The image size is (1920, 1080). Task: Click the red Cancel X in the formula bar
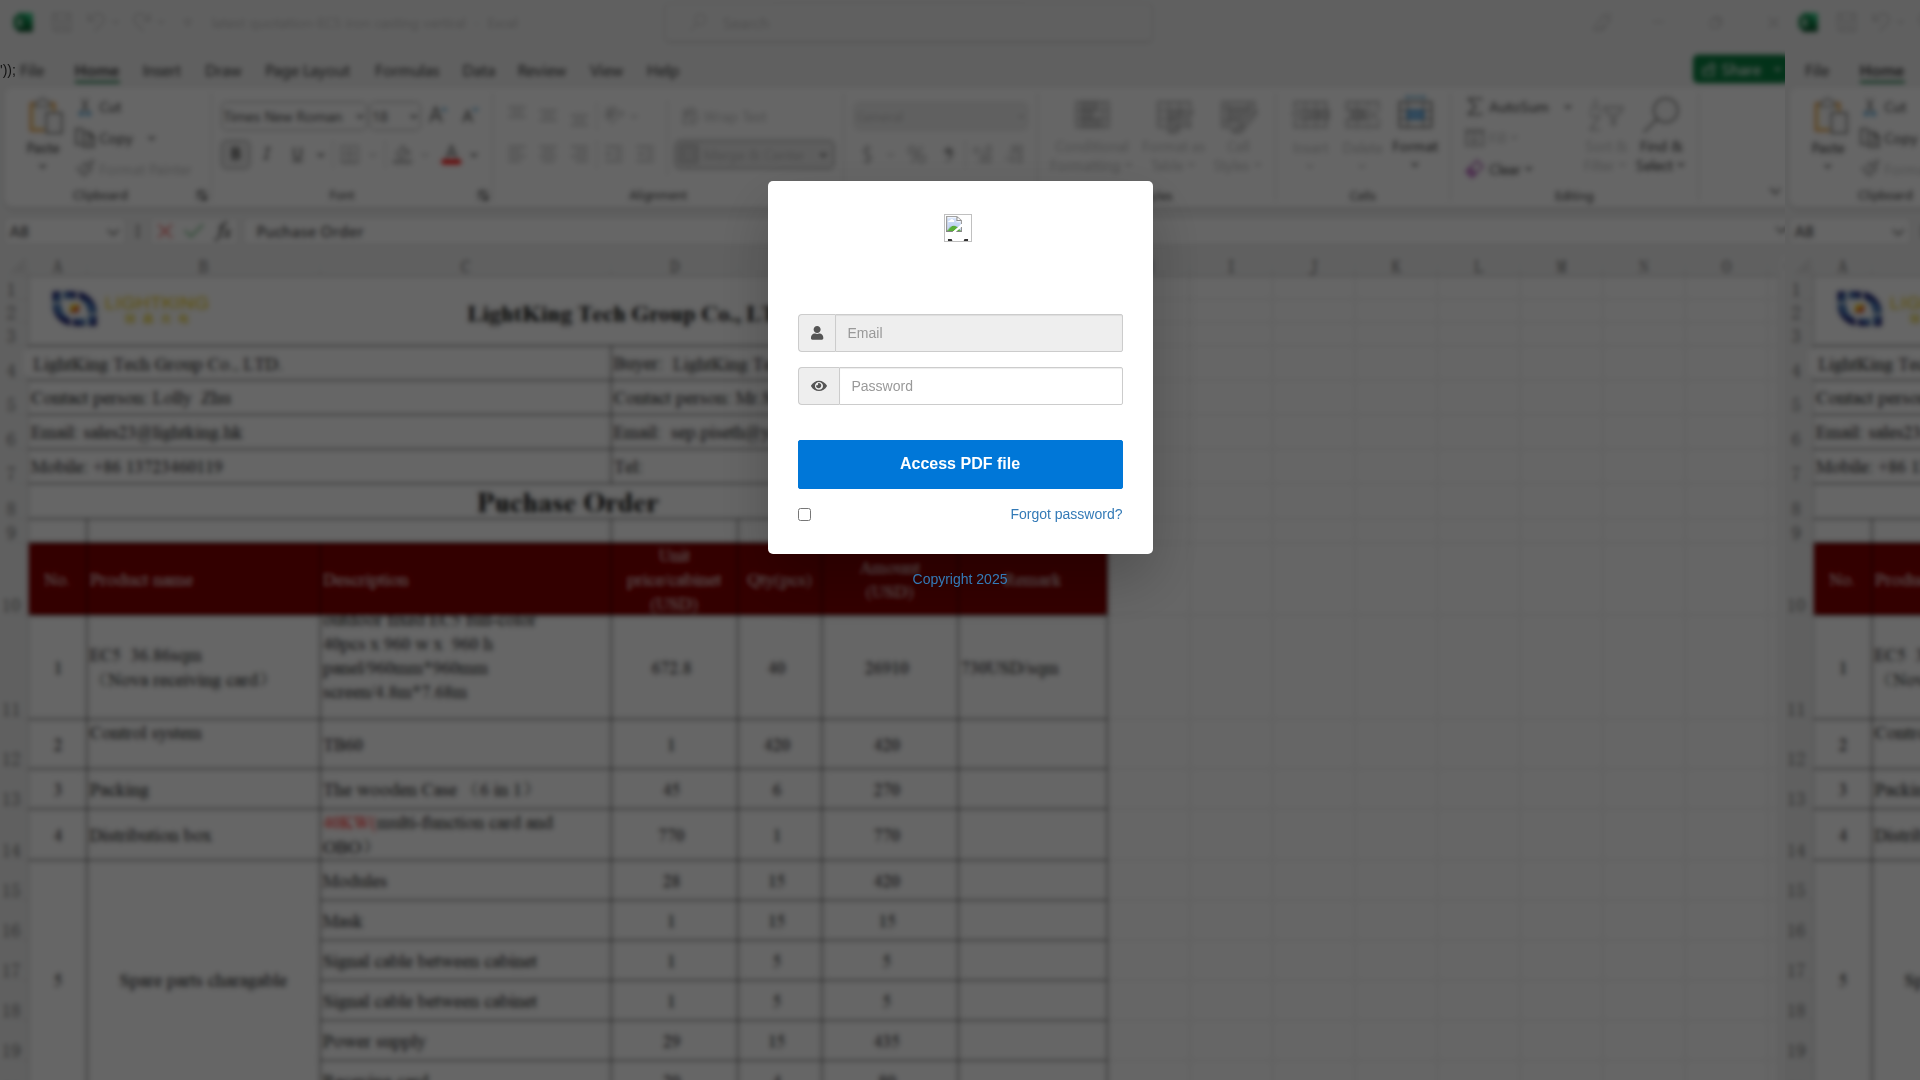[165, 231]
